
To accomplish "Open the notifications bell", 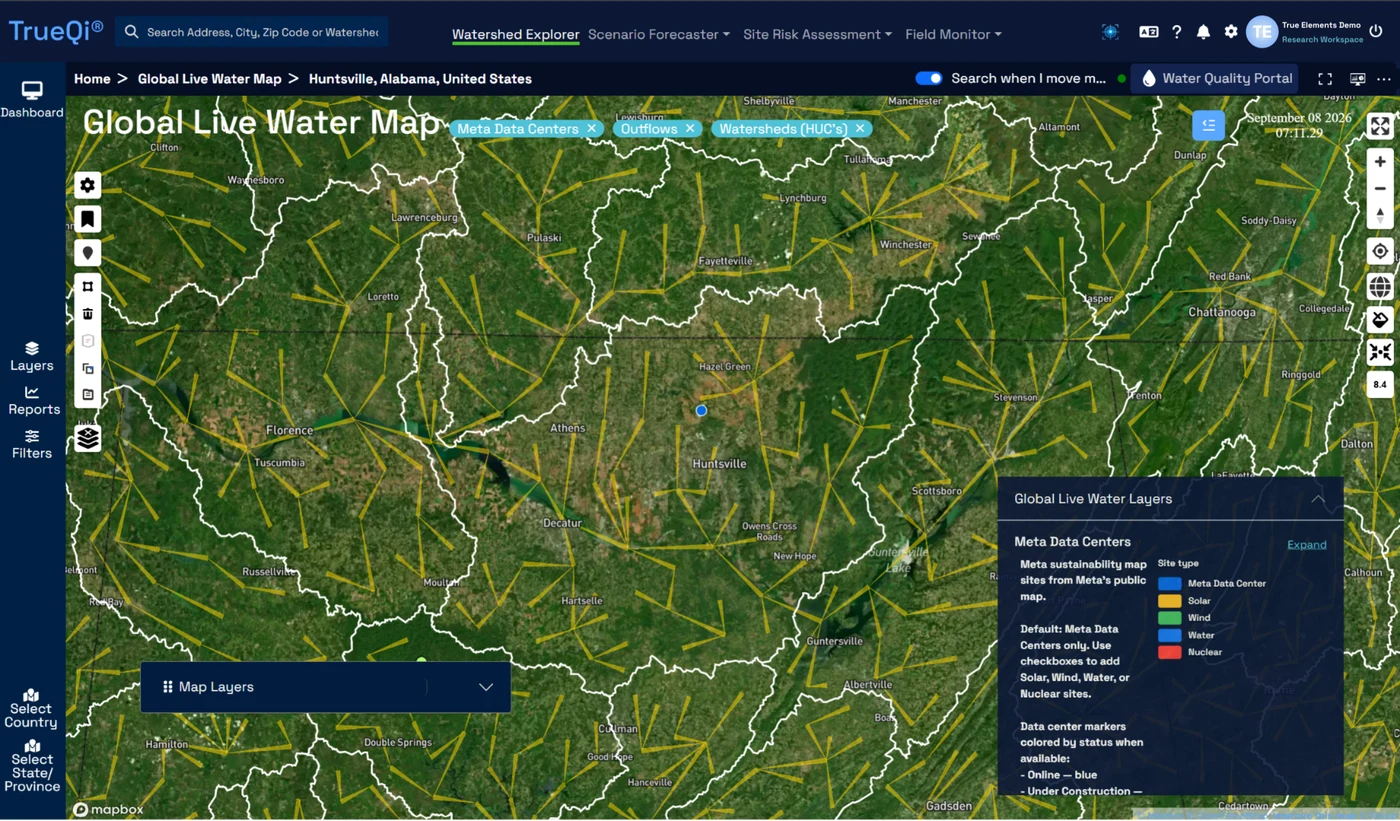I will pyautogui.click(x=1203, y=32).
